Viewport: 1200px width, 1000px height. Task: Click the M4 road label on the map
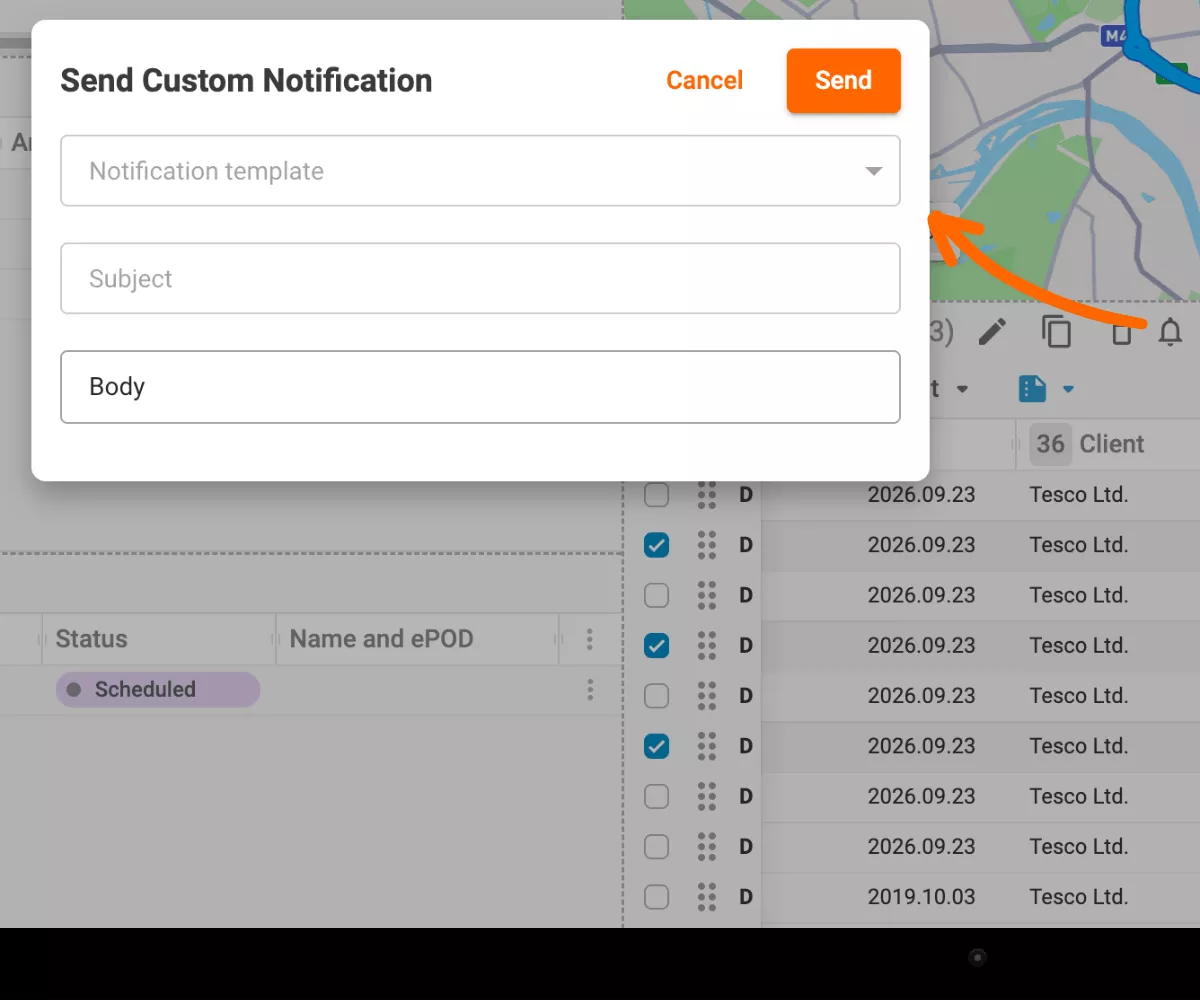(1113, 37)
